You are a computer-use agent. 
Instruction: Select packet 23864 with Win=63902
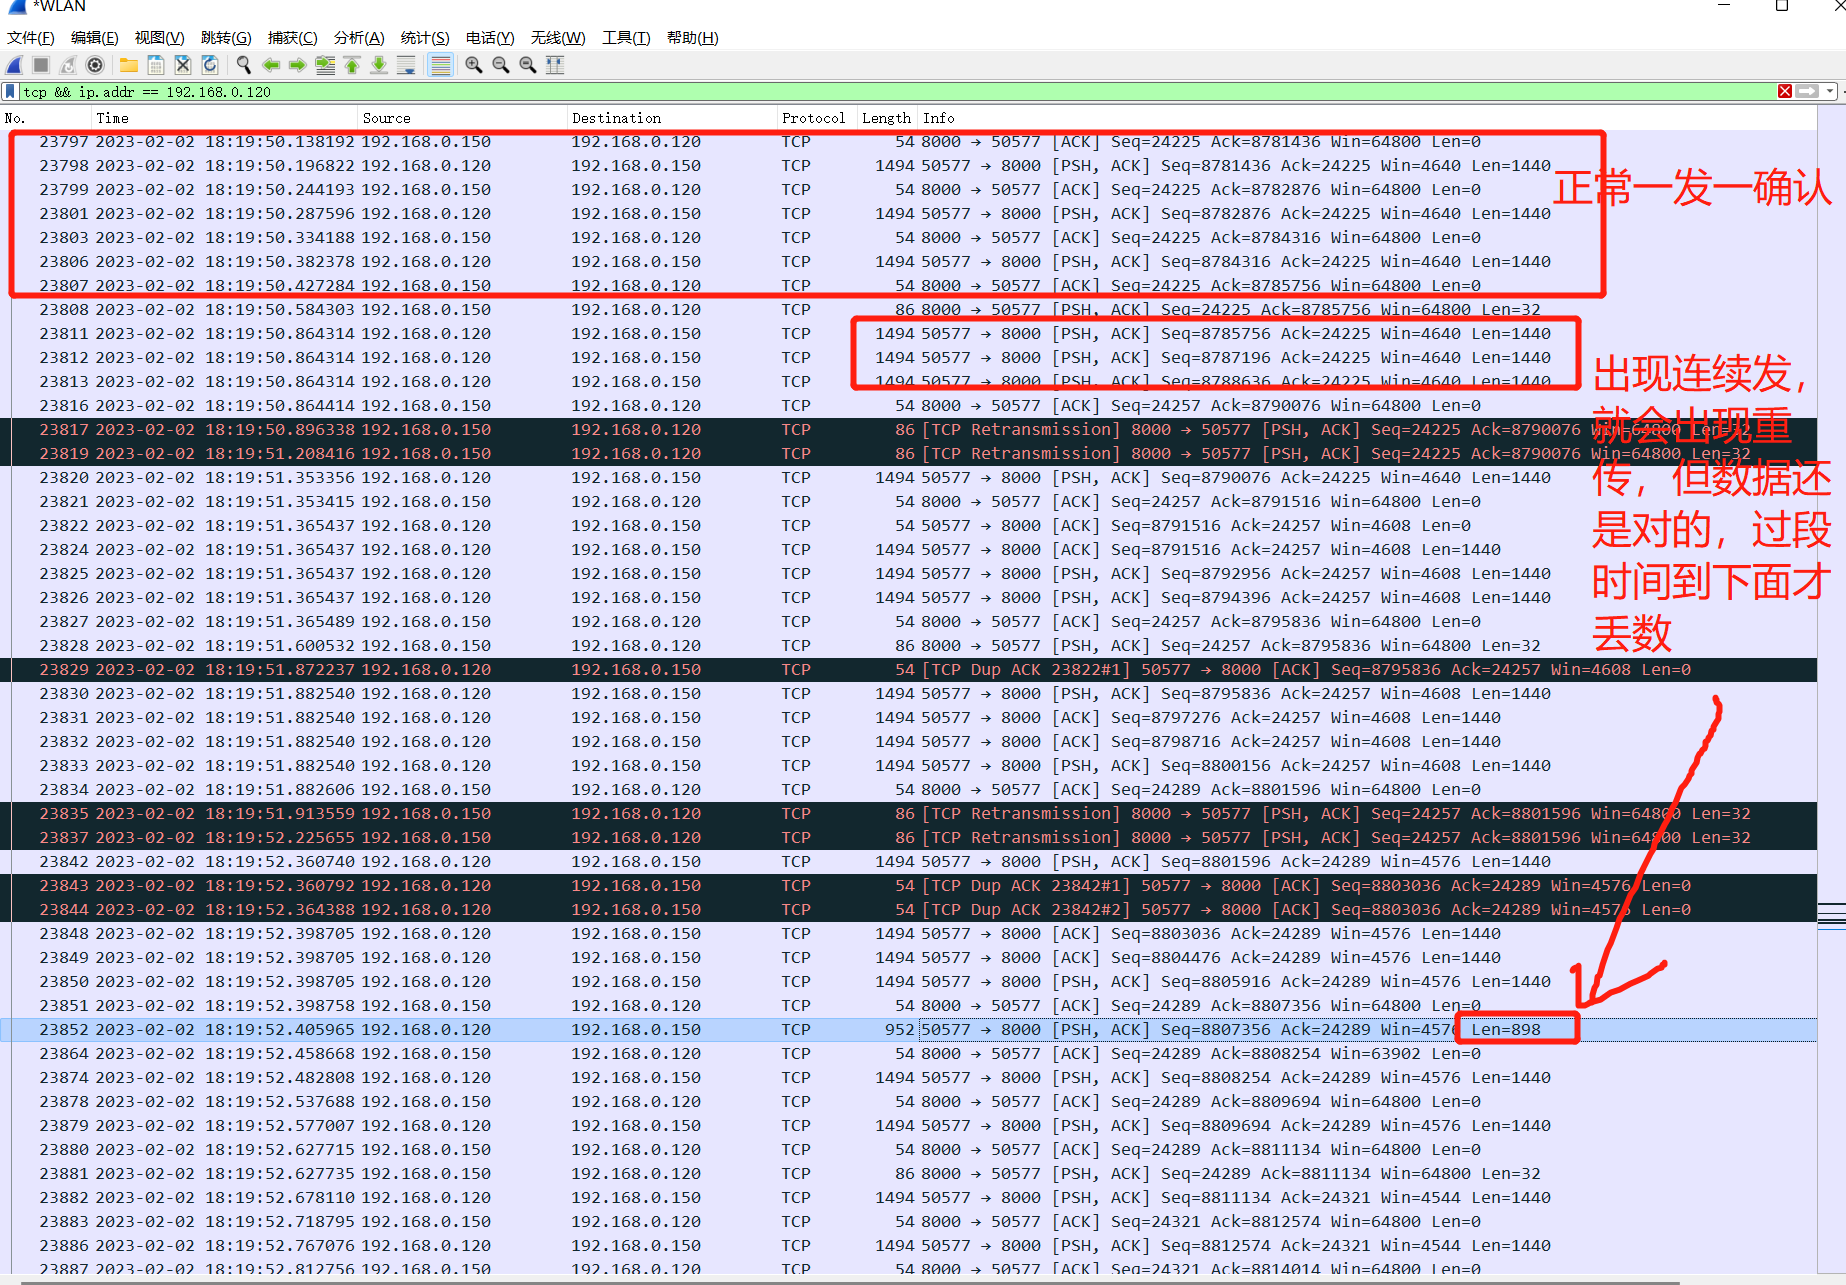coord(908,1053)
